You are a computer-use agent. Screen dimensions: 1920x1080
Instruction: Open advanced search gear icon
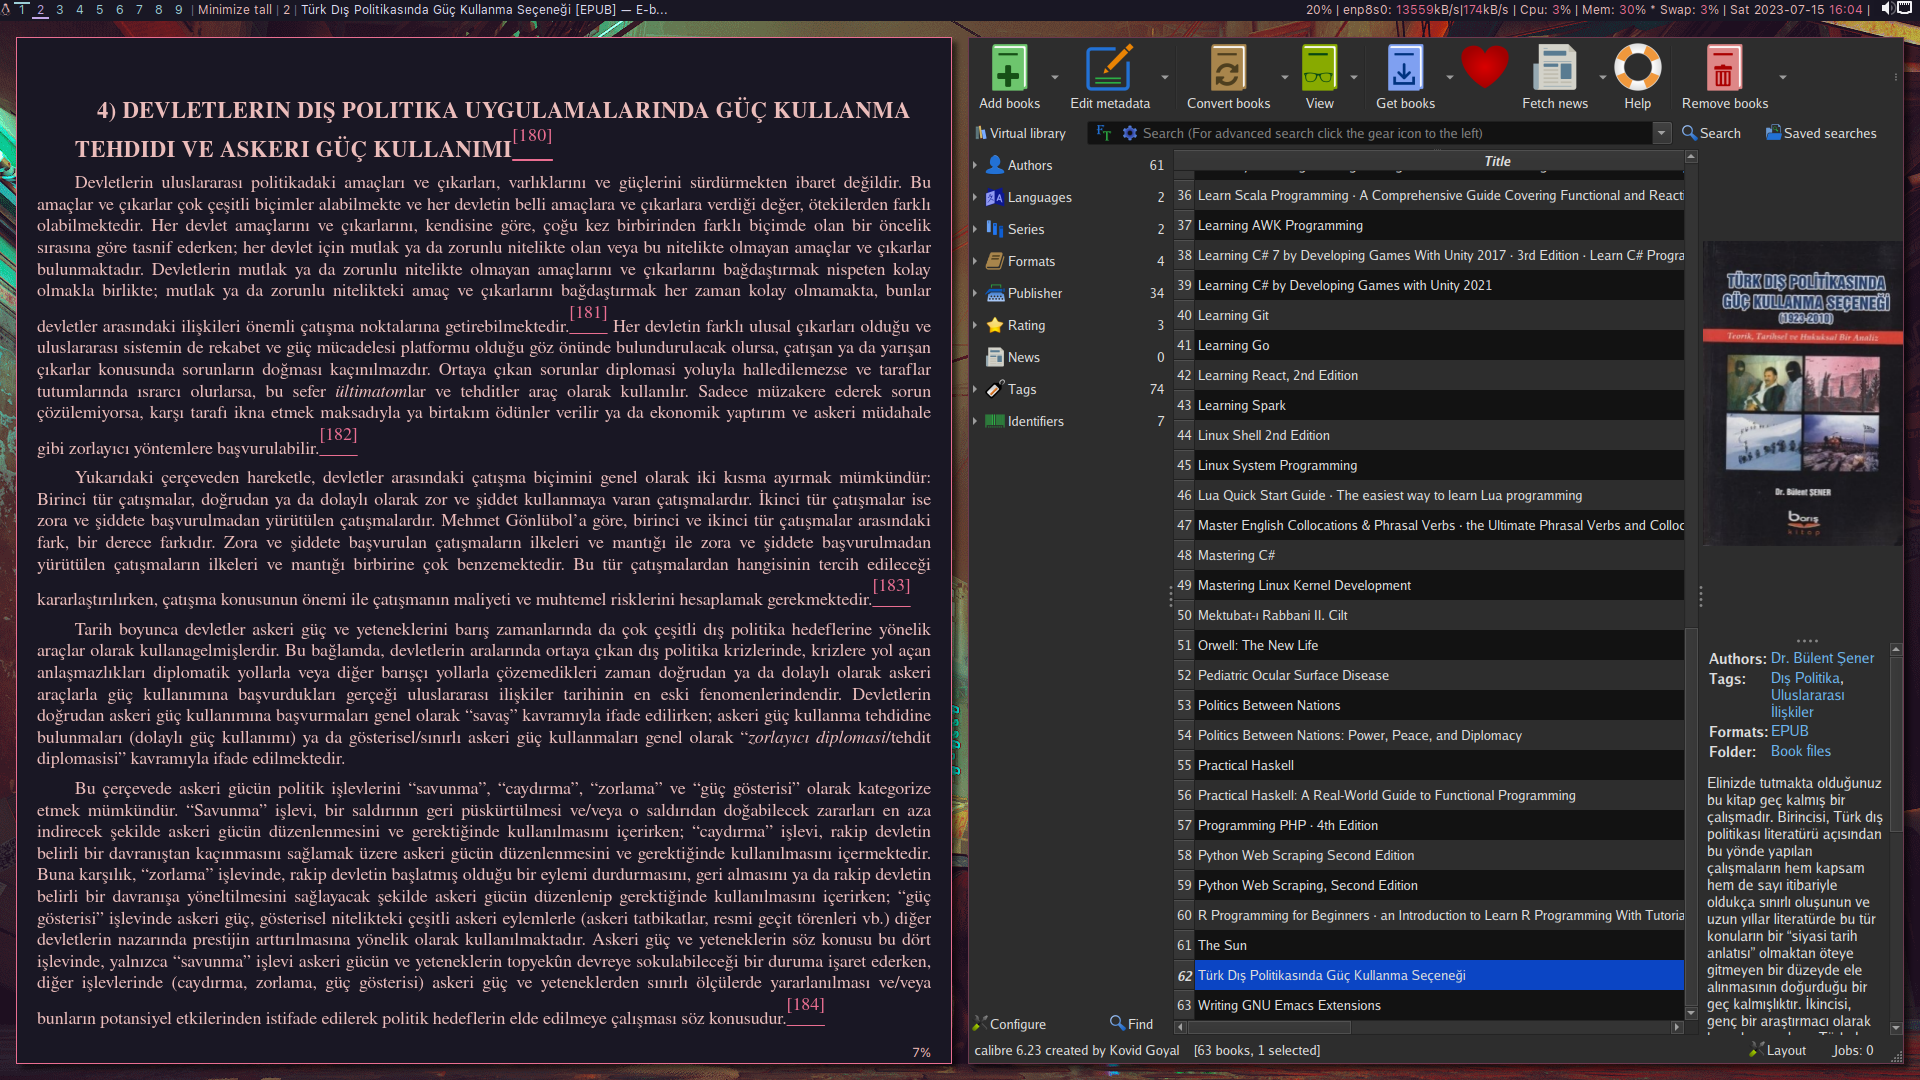click(x=1129, y=133)
